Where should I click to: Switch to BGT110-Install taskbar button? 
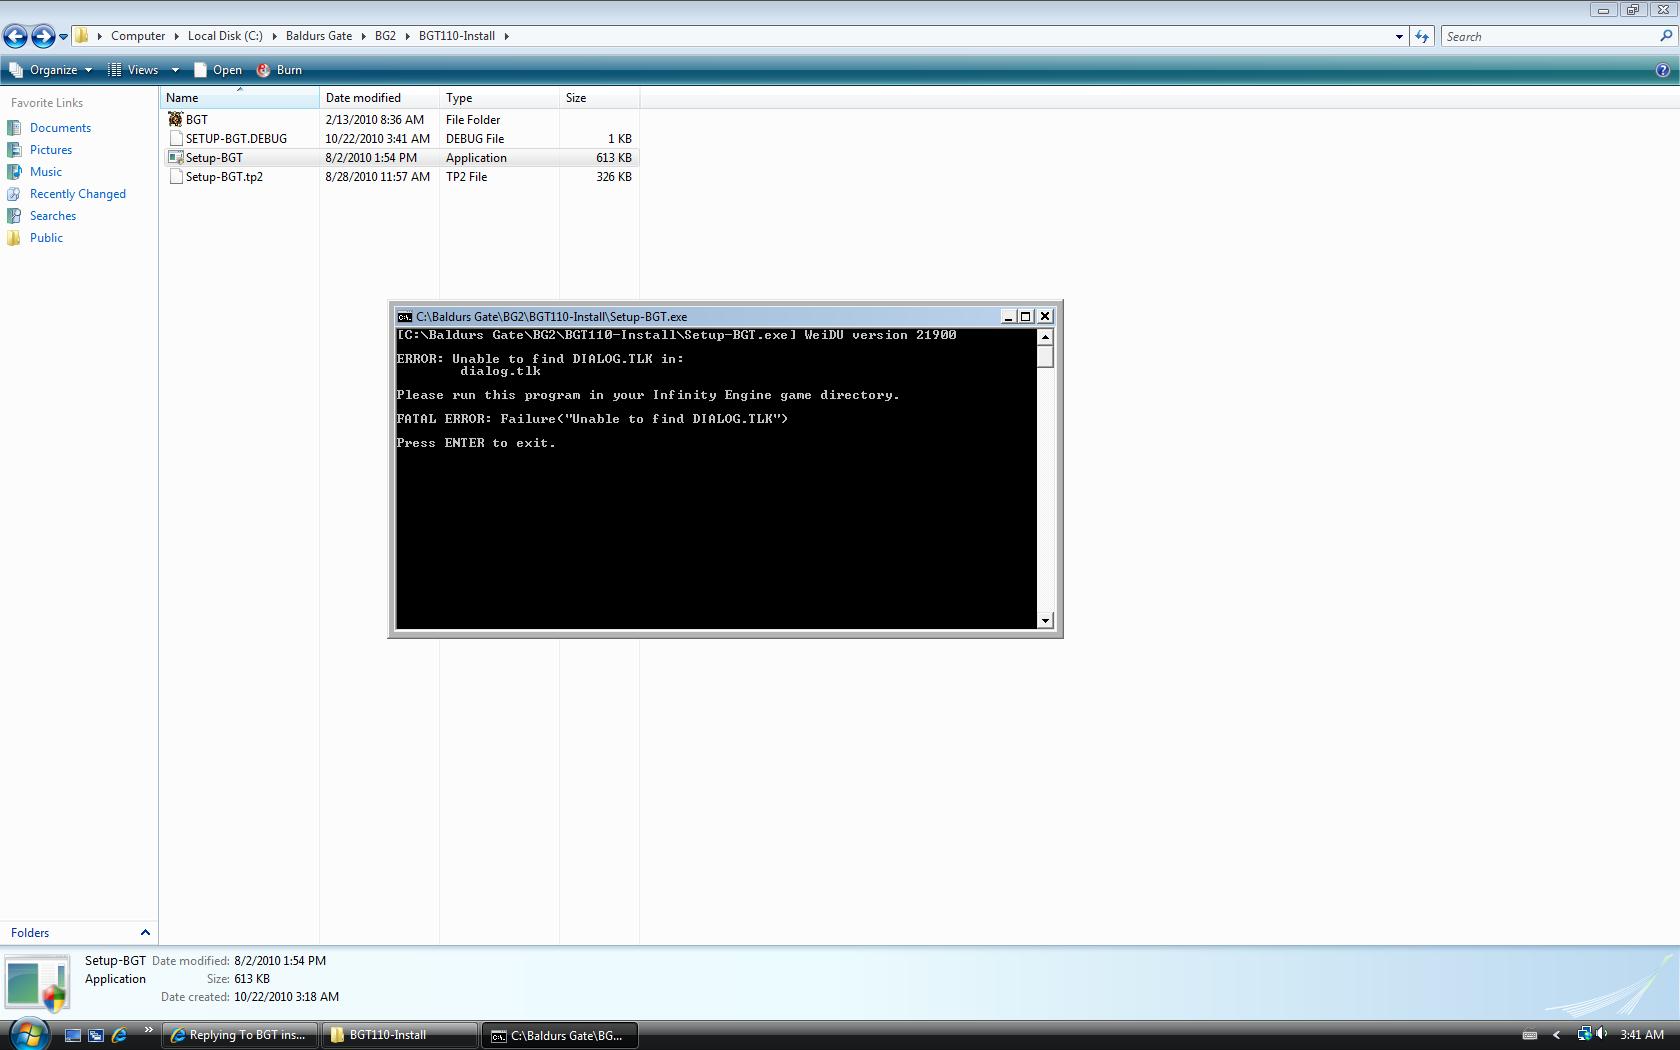coord(401,1035)
